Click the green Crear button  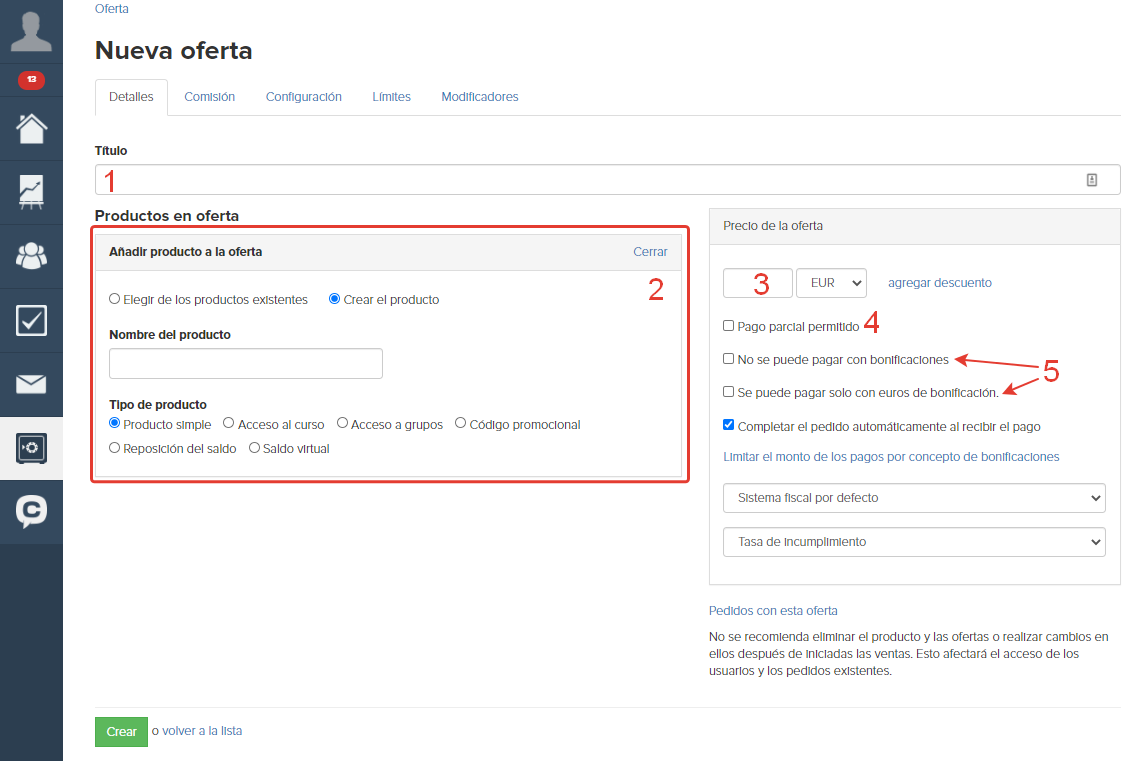click(x=121, y=732)
